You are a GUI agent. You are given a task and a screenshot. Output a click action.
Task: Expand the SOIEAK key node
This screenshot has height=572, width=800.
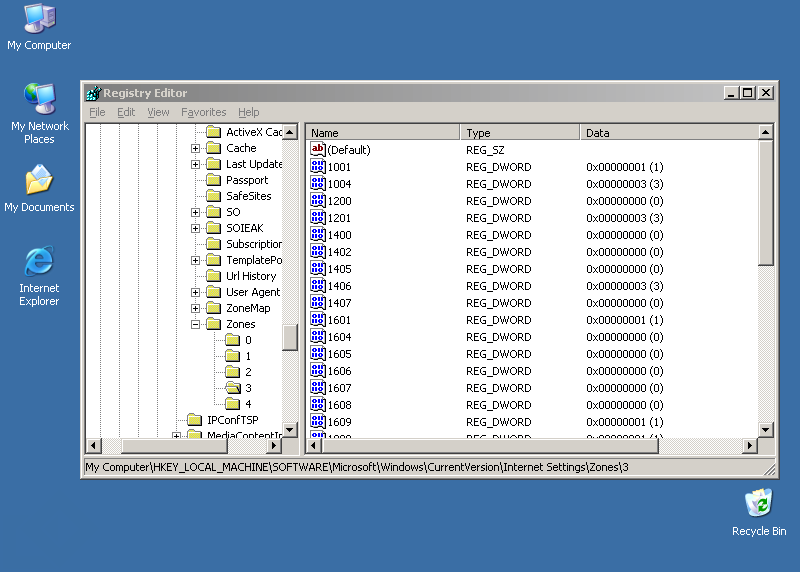[x=195, y=228]
